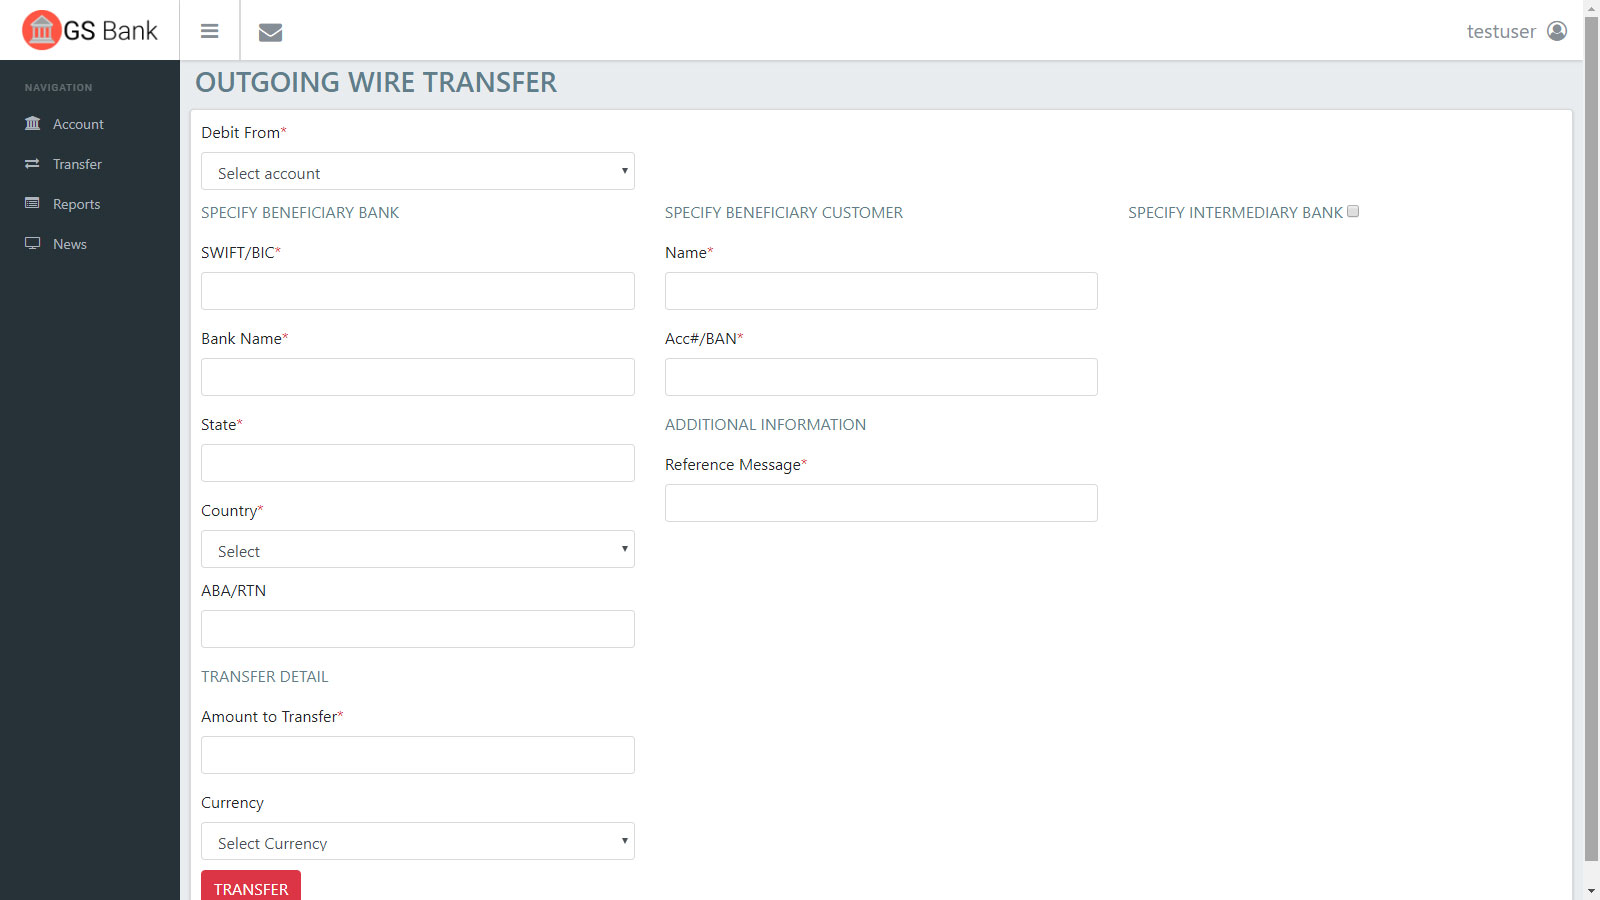Click the GS Bank logo icon
This screenshot has width=1600, height=900.
click(42, 30)
